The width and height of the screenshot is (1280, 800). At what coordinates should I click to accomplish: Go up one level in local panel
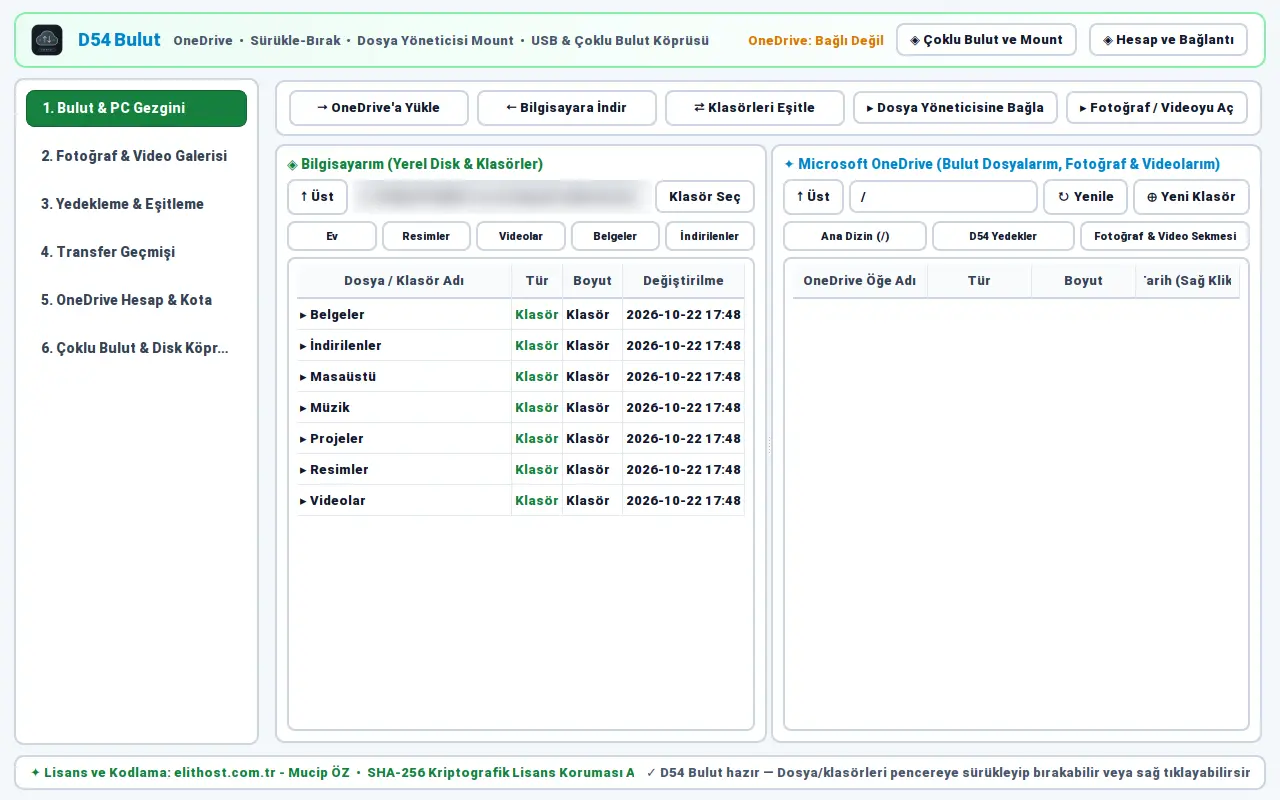tap(317, 197)
